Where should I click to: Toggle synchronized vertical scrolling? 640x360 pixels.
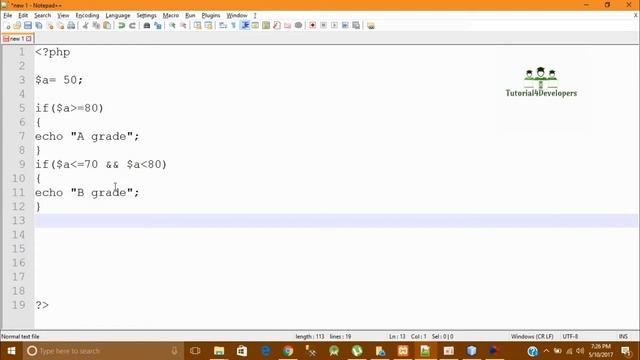click(198, 26)
